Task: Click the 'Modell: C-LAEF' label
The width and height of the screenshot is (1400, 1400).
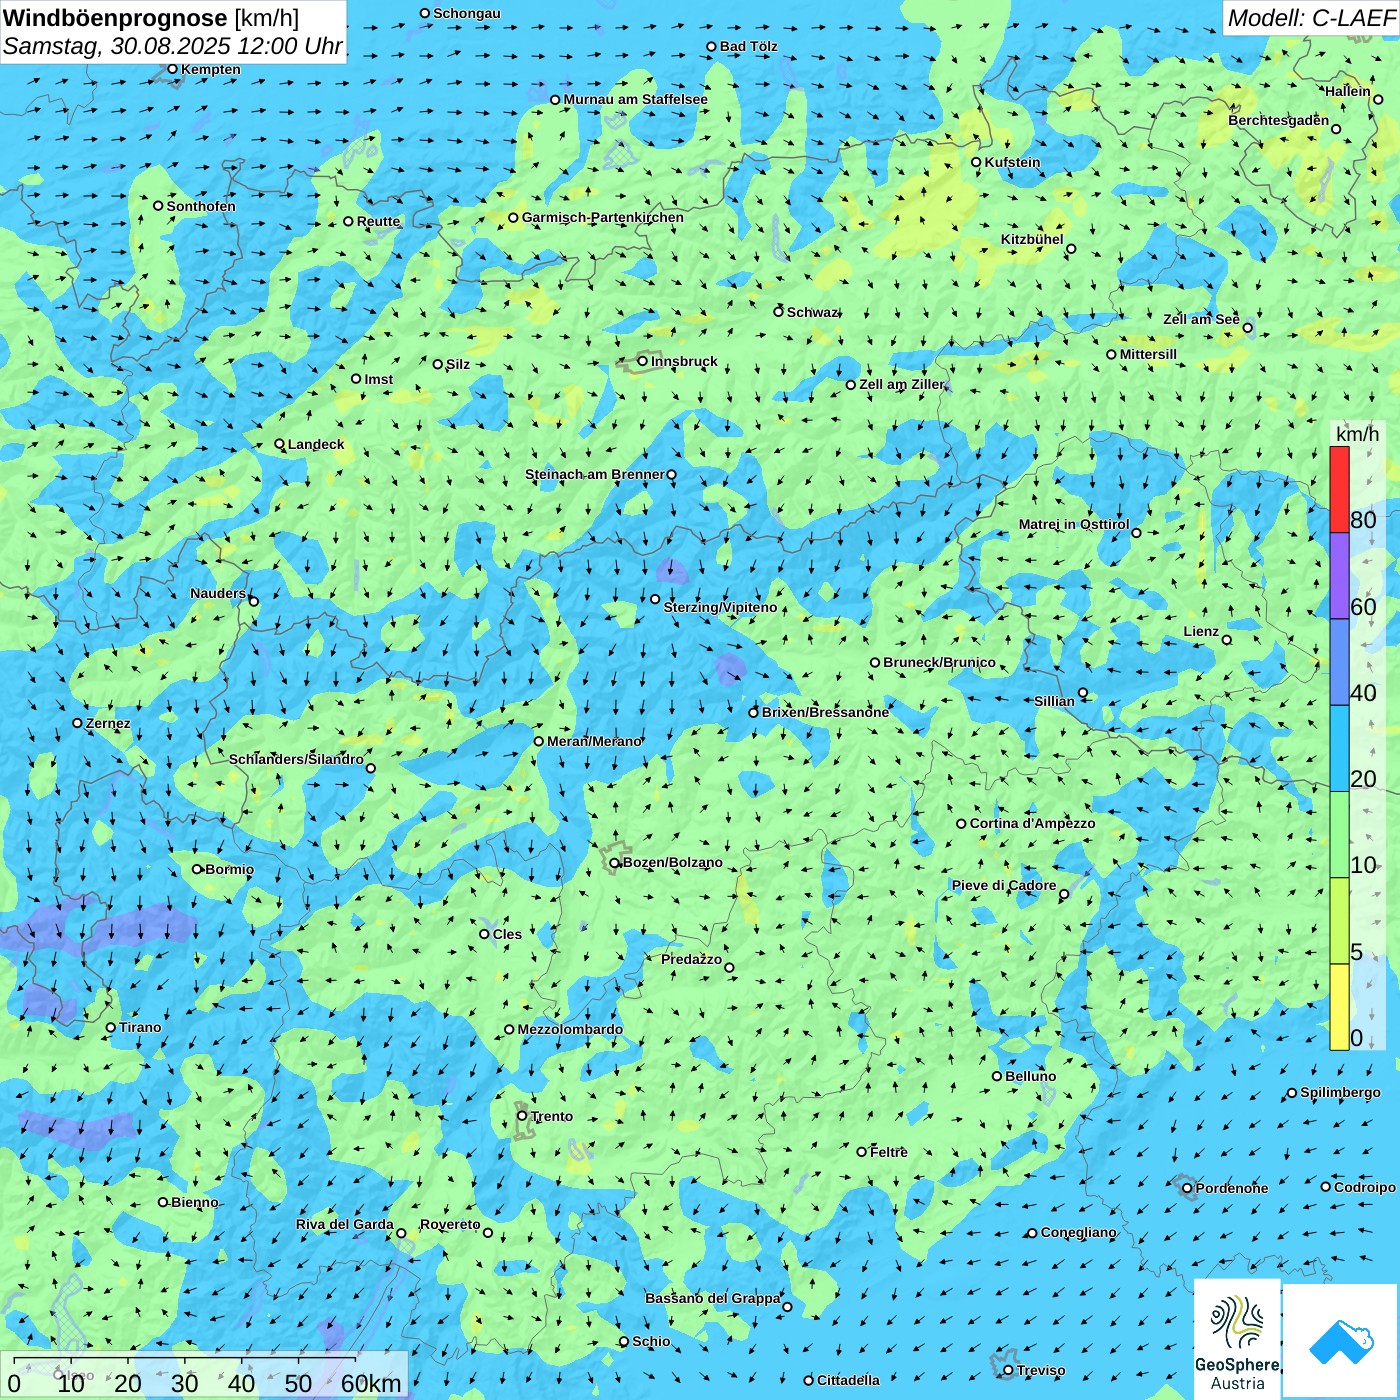Action: coord(1311,18)
